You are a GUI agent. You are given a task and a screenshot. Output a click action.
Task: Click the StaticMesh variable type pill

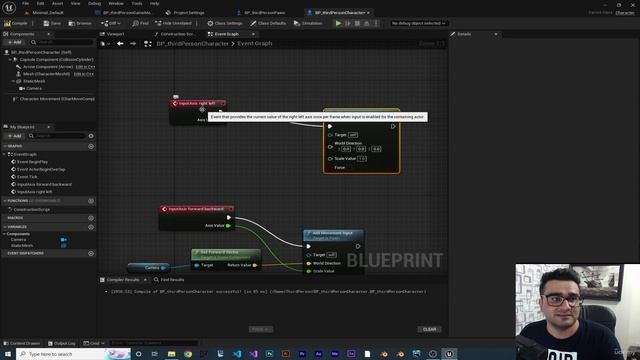point(64,246)
